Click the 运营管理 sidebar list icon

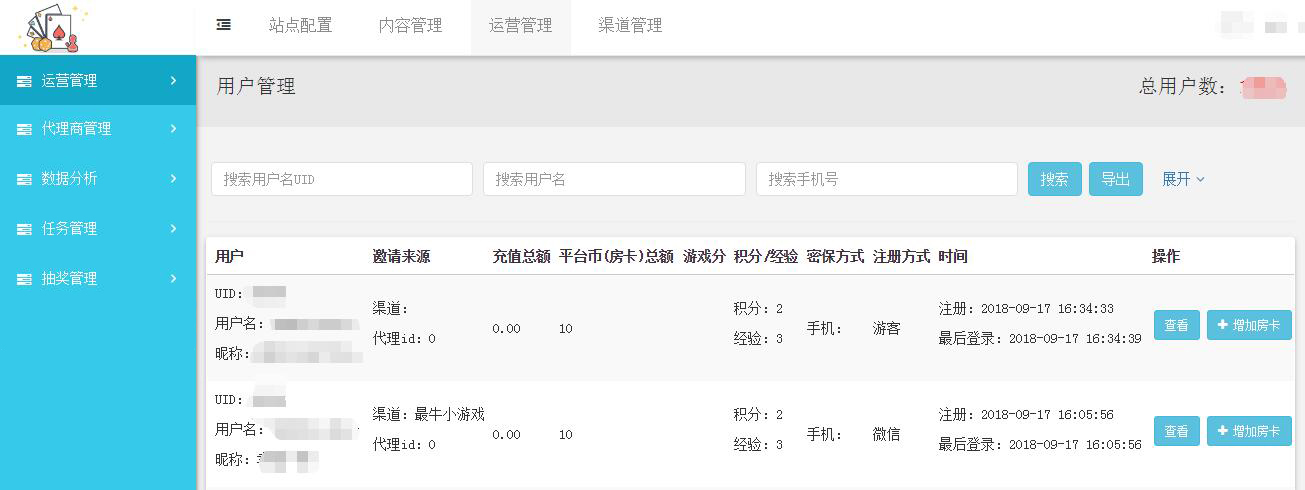click(24, 81)
